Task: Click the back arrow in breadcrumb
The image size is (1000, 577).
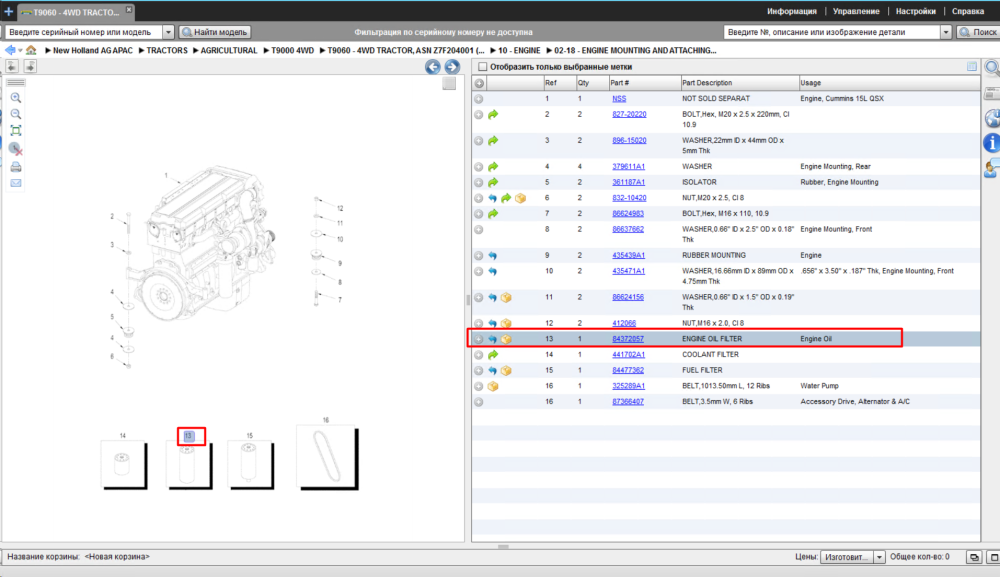Action: click(10, 50)
